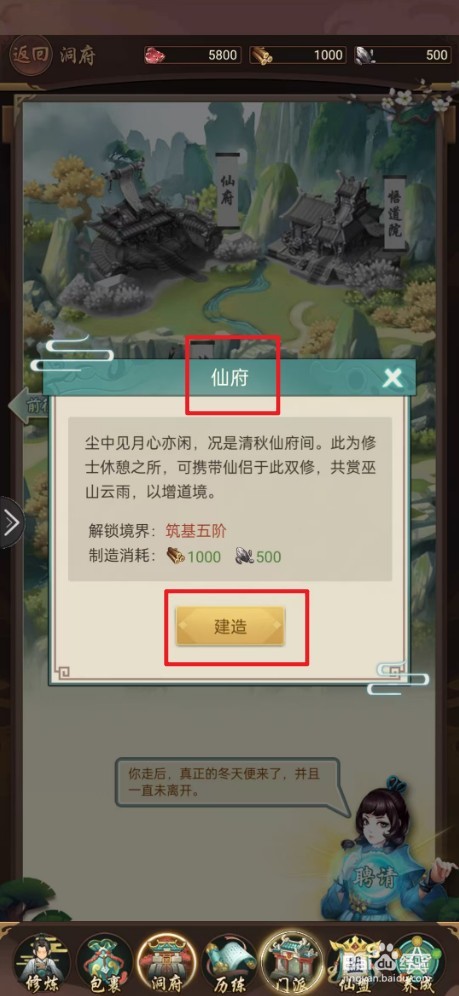Expand the side panel chevron arrow

pos(11,523)
